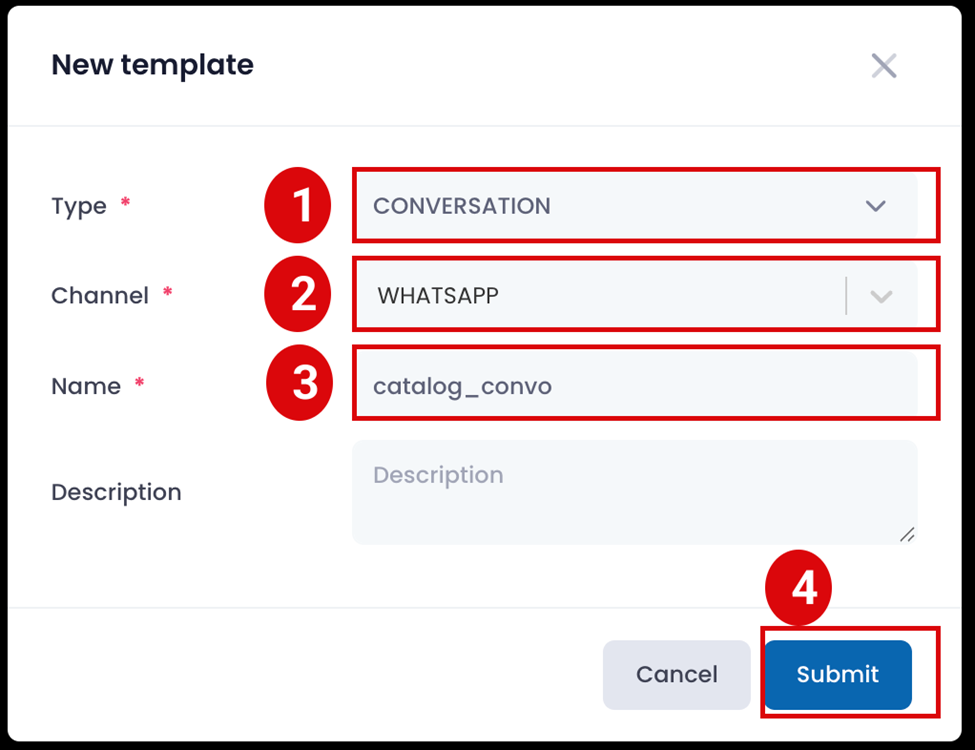975x750 pixels.
Task: Click the chevron arrow in Type field
Action: point(876,206)
